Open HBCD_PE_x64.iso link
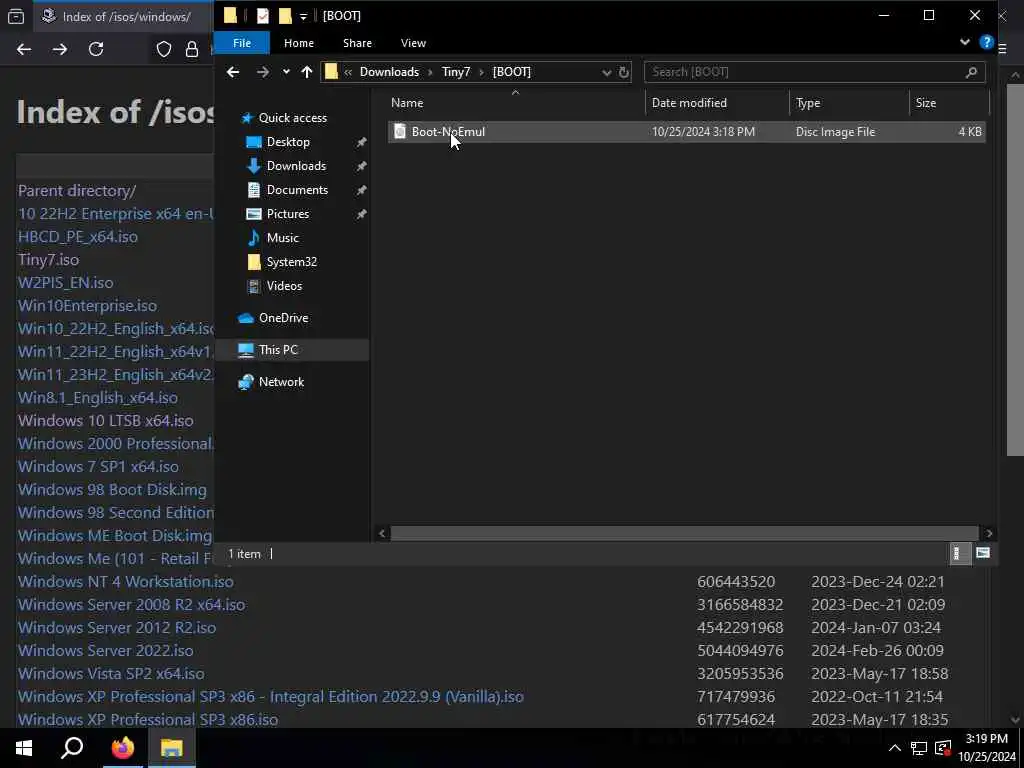Image resolution: width=1024 pixels, height=768 pixels. click(x=78, y=236)
